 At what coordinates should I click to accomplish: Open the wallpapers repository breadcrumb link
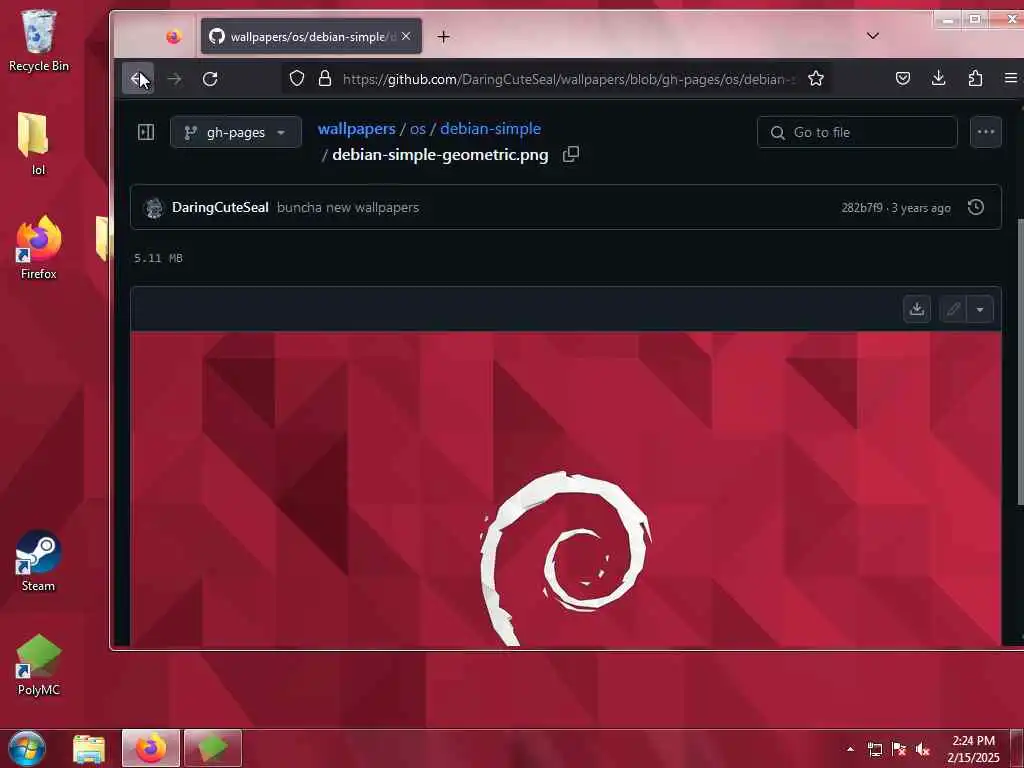(x=357, y=129)
